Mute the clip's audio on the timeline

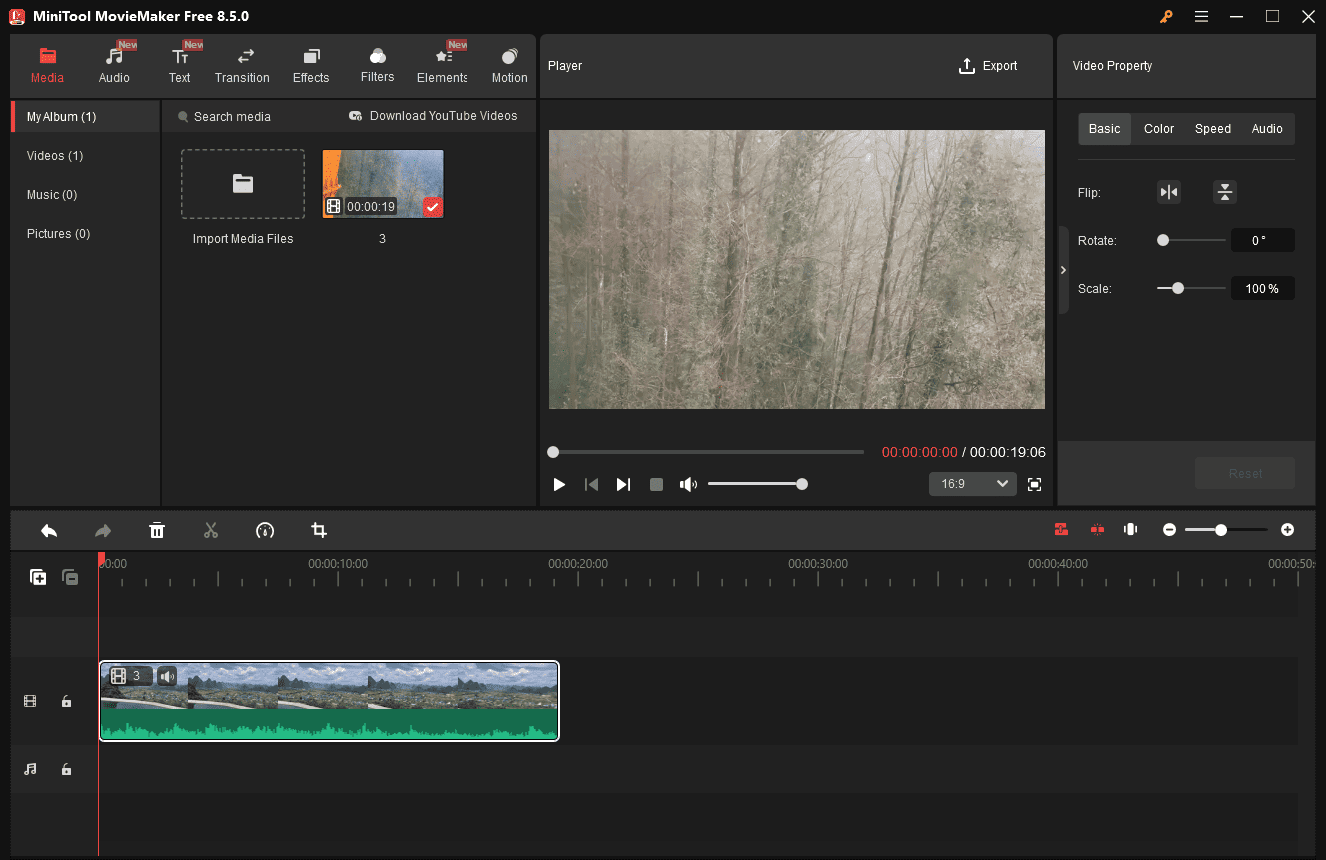coord(166,676)
